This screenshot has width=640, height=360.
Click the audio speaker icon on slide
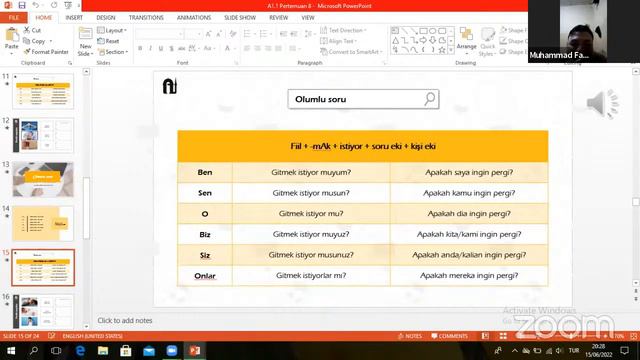pos(602,104)
